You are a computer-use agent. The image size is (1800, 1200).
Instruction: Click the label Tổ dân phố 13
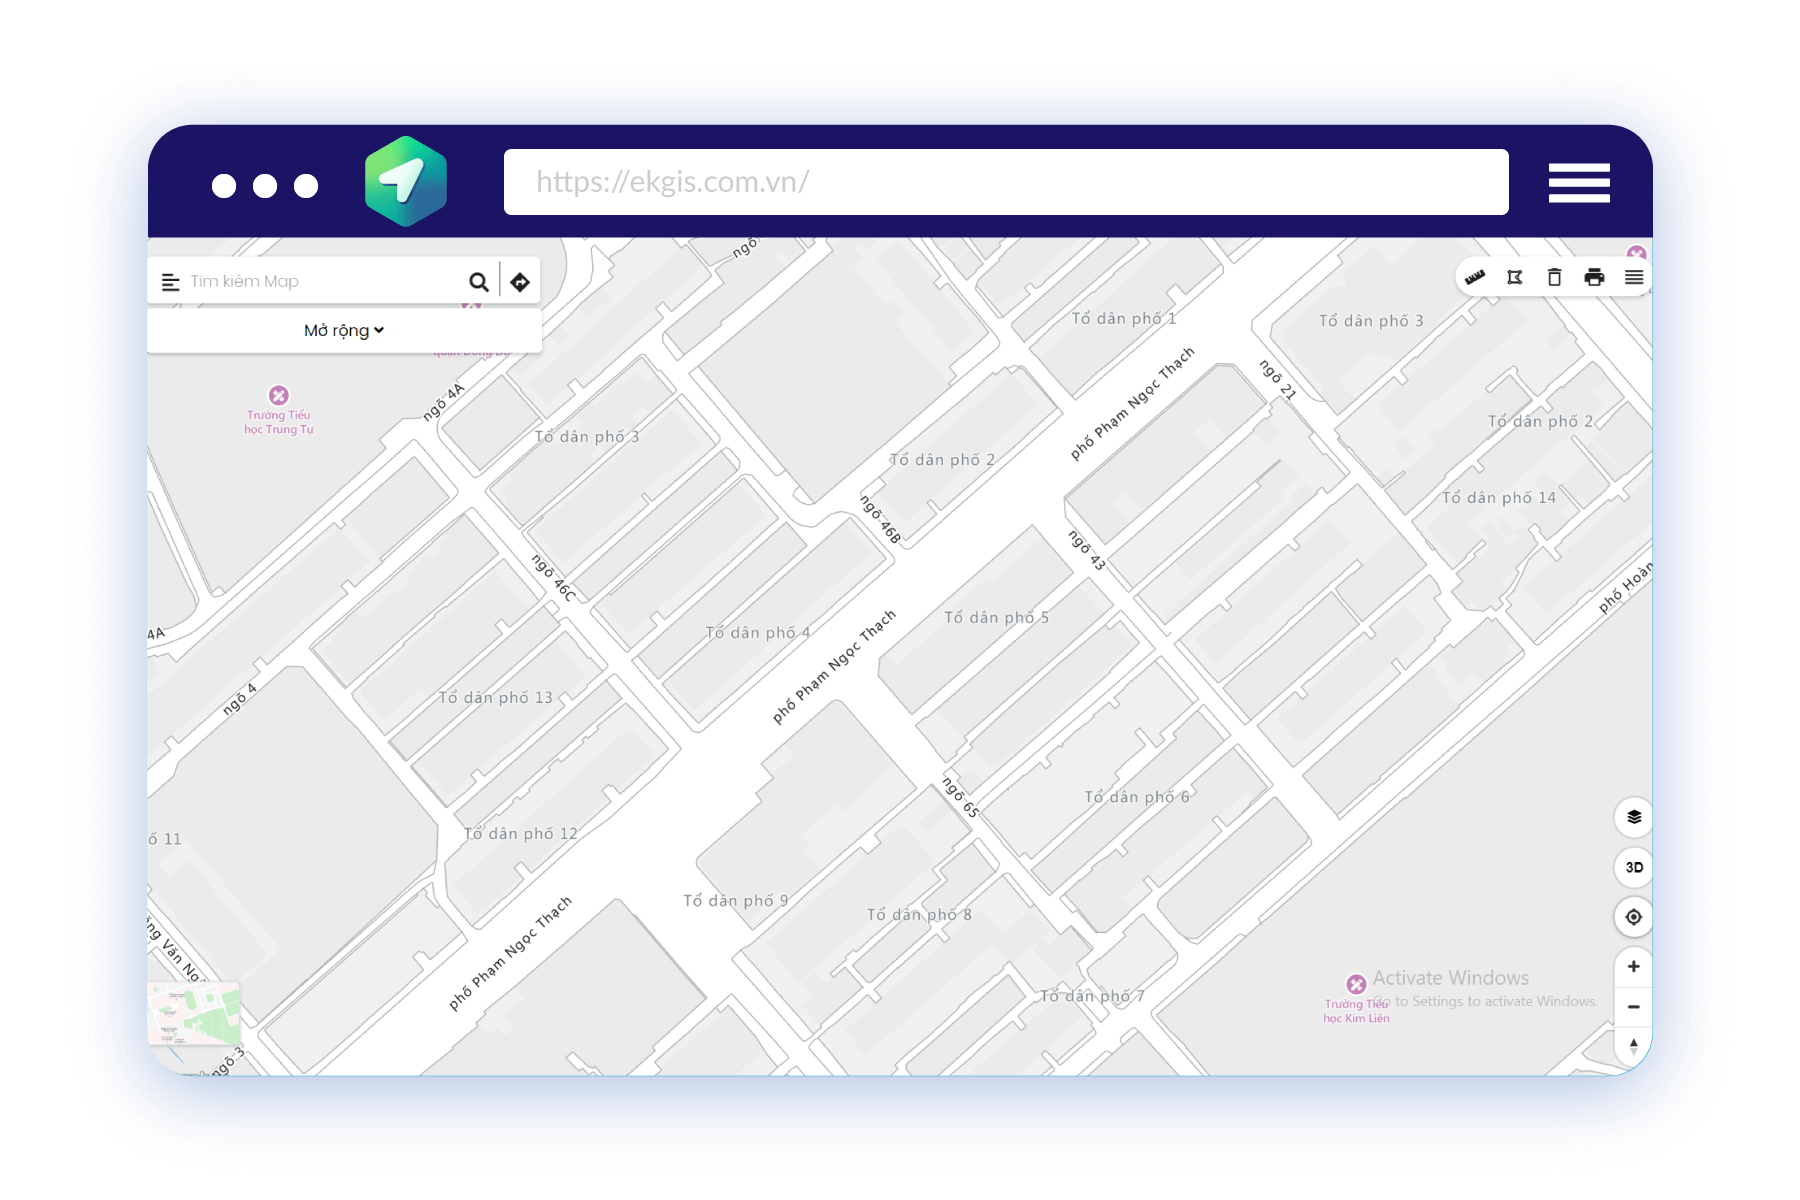tap(496, 697)
